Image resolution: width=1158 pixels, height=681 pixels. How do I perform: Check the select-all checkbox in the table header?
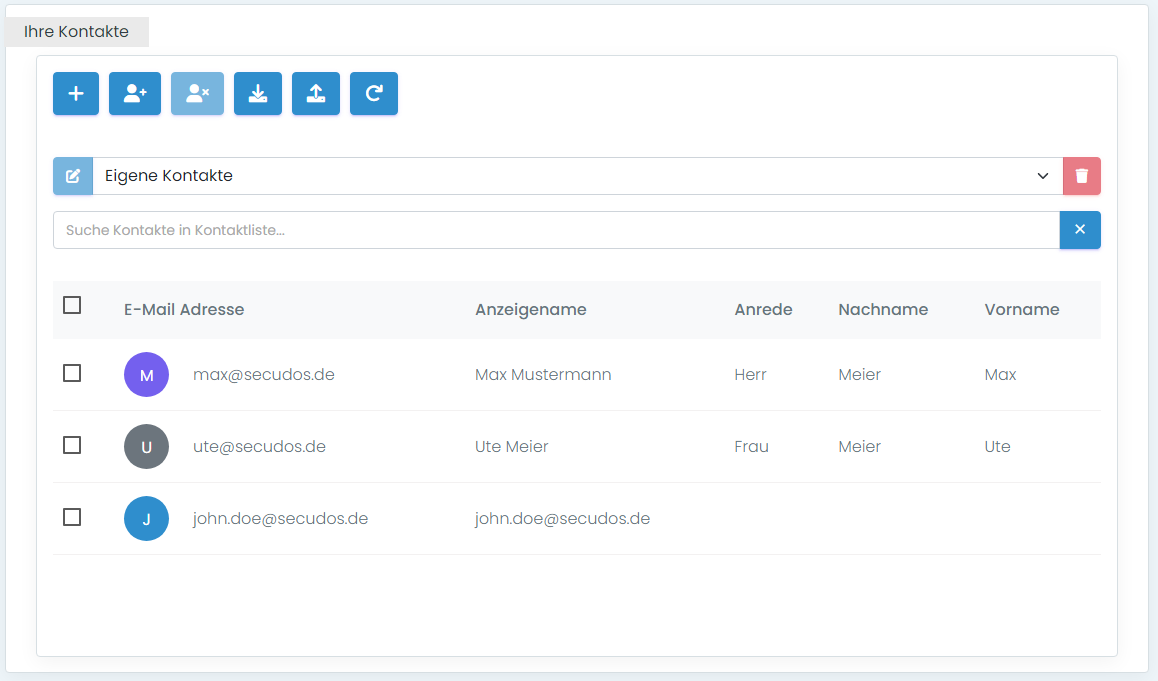tap(71, 305)
